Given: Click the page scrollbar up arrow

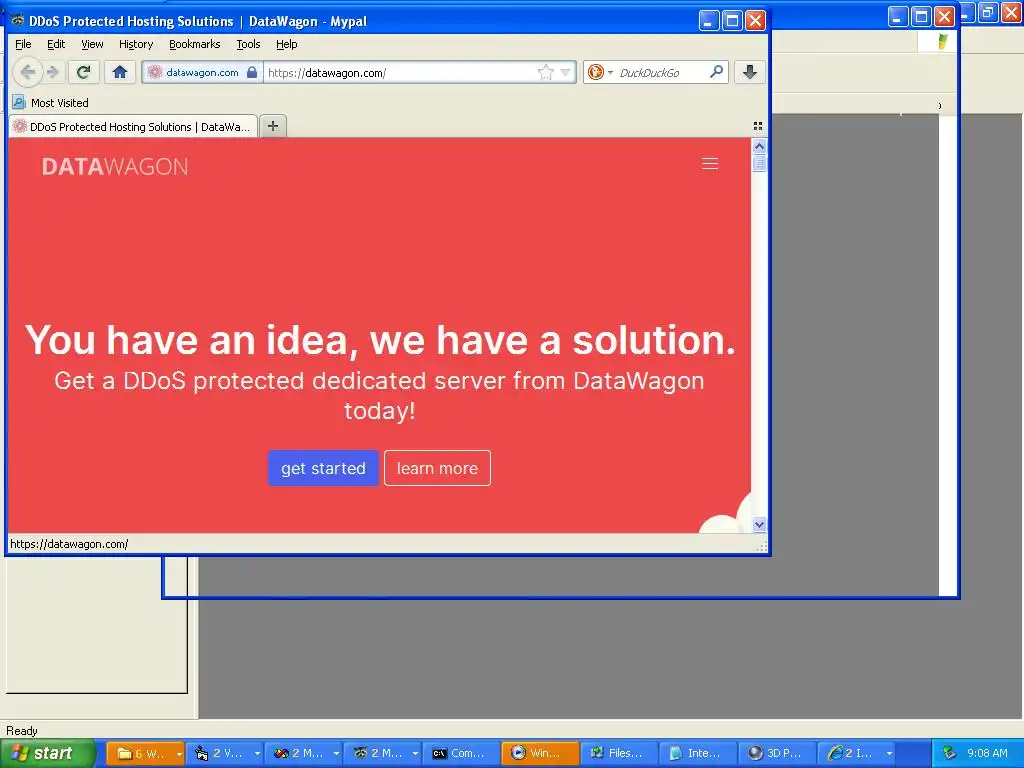Looking at the screenshot, I should [x=759, y=146].
